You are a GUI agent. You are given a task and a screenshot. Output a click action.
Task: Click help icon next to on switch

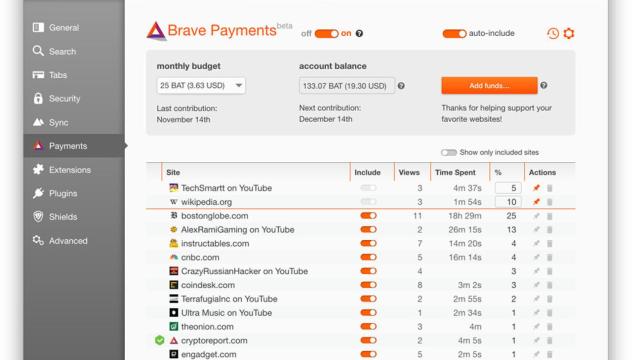(359, 33)
